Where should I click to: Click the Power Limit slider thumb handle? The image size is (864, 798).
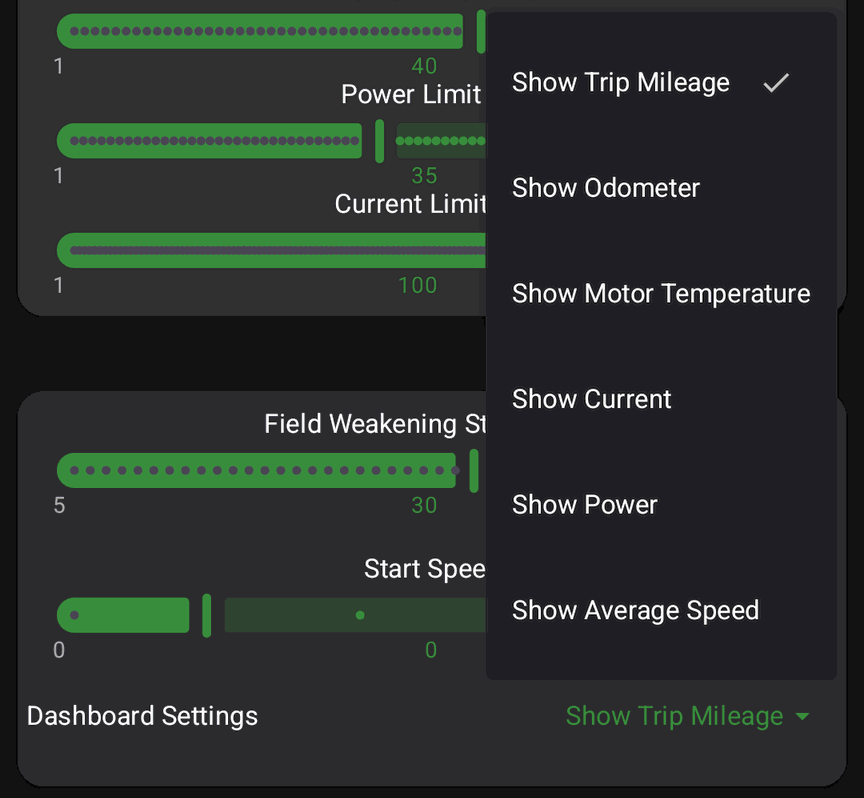379,141
